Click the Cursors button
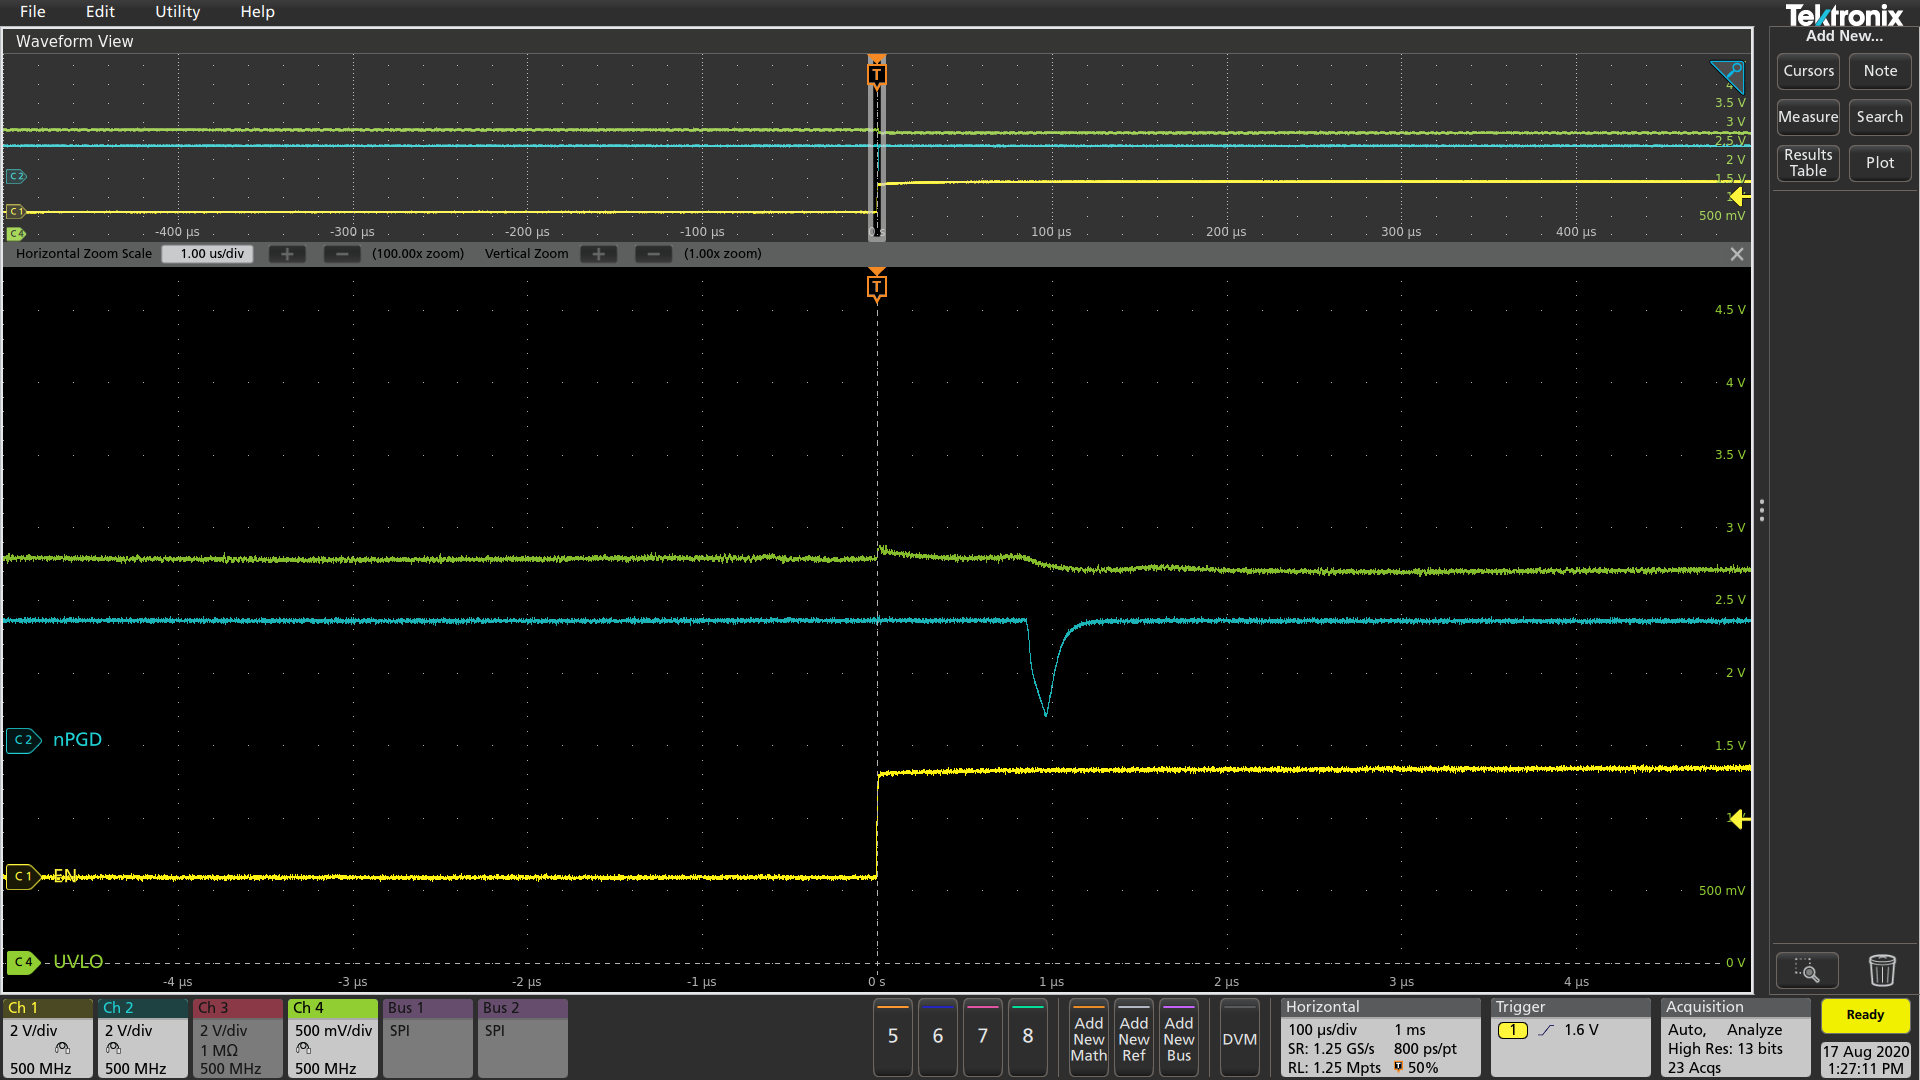The image size is (1920, 1080). 1808,71
